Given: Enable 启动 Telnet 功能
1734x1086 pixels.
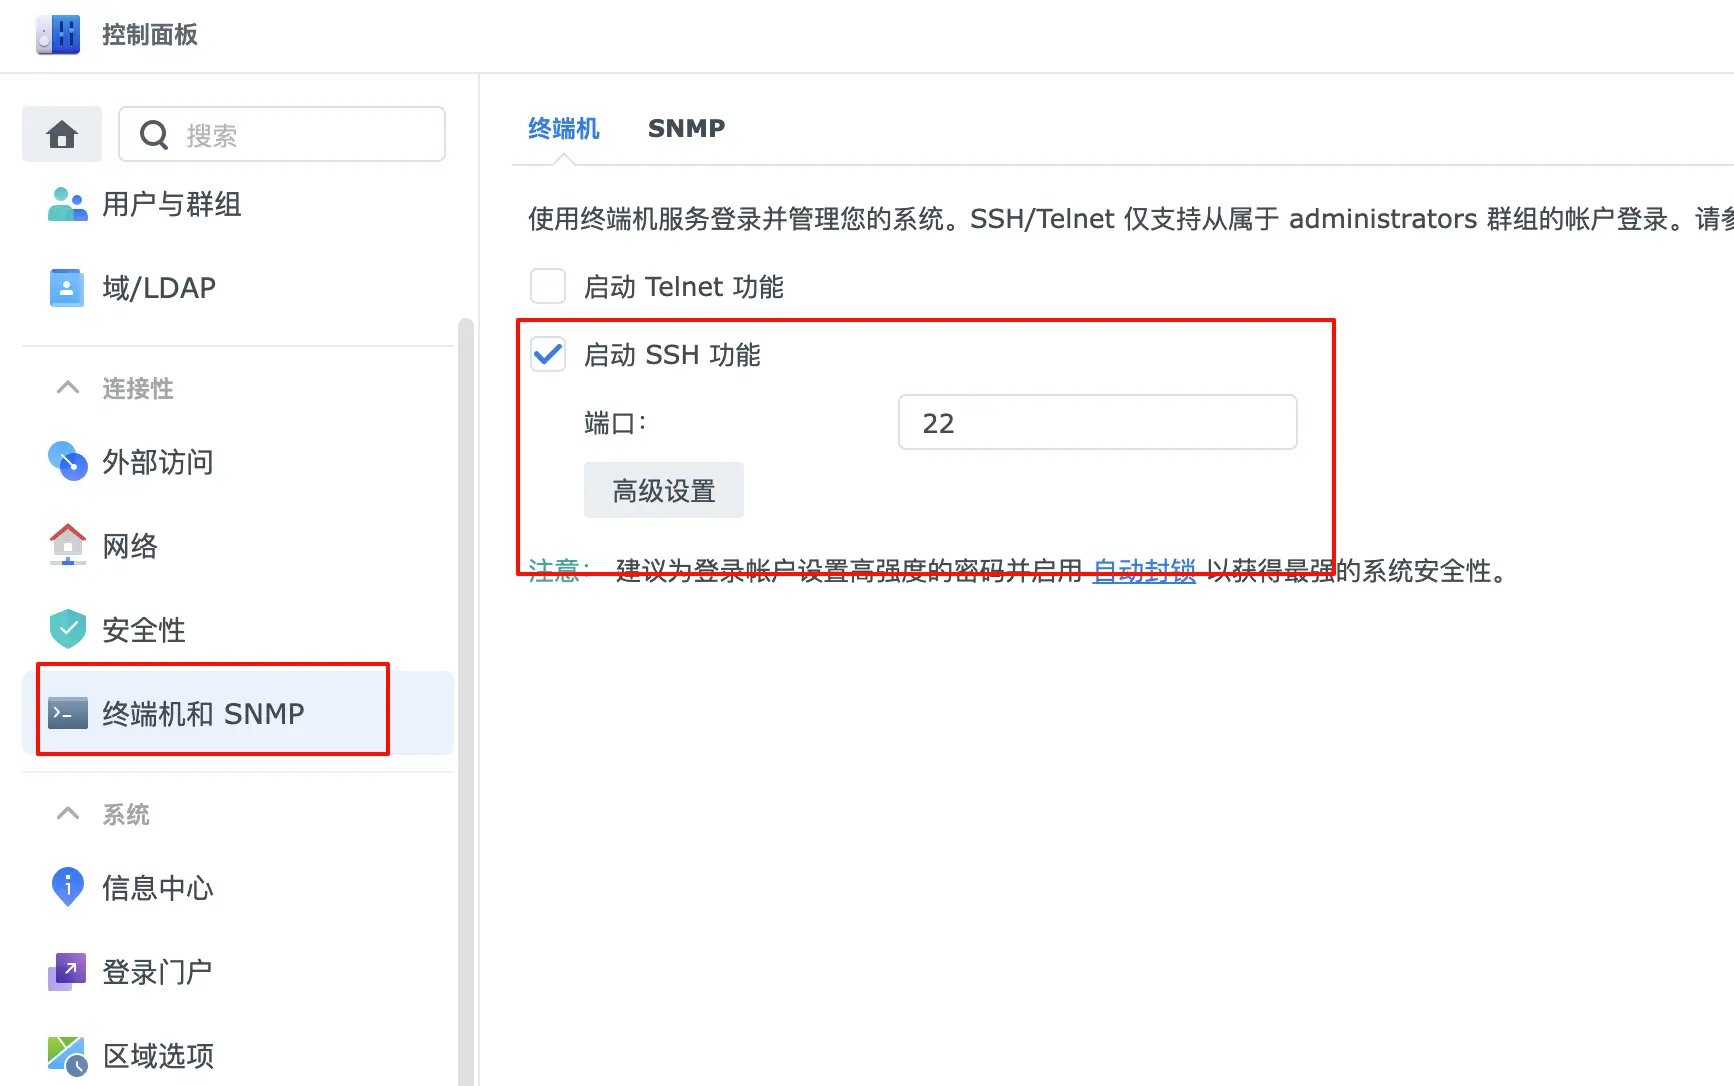Looking at the screenshot, I should [x=547, y=285].
